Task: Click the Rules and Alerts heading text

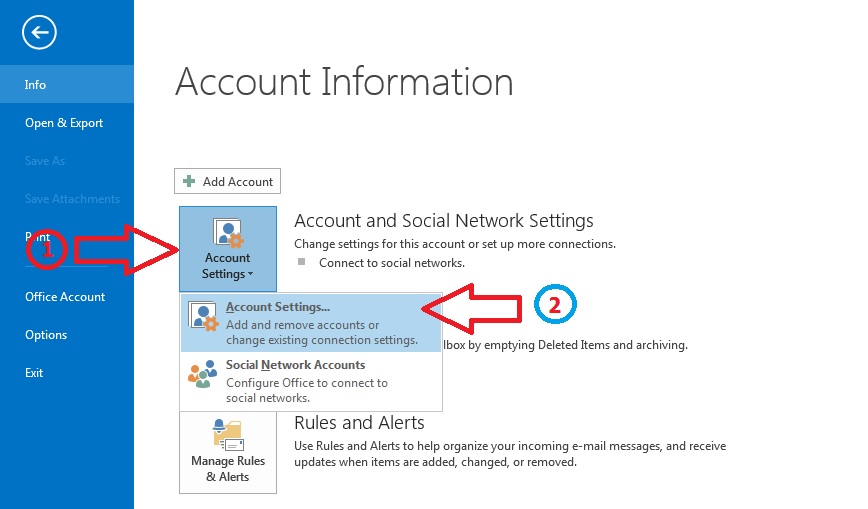Action: 359,423
